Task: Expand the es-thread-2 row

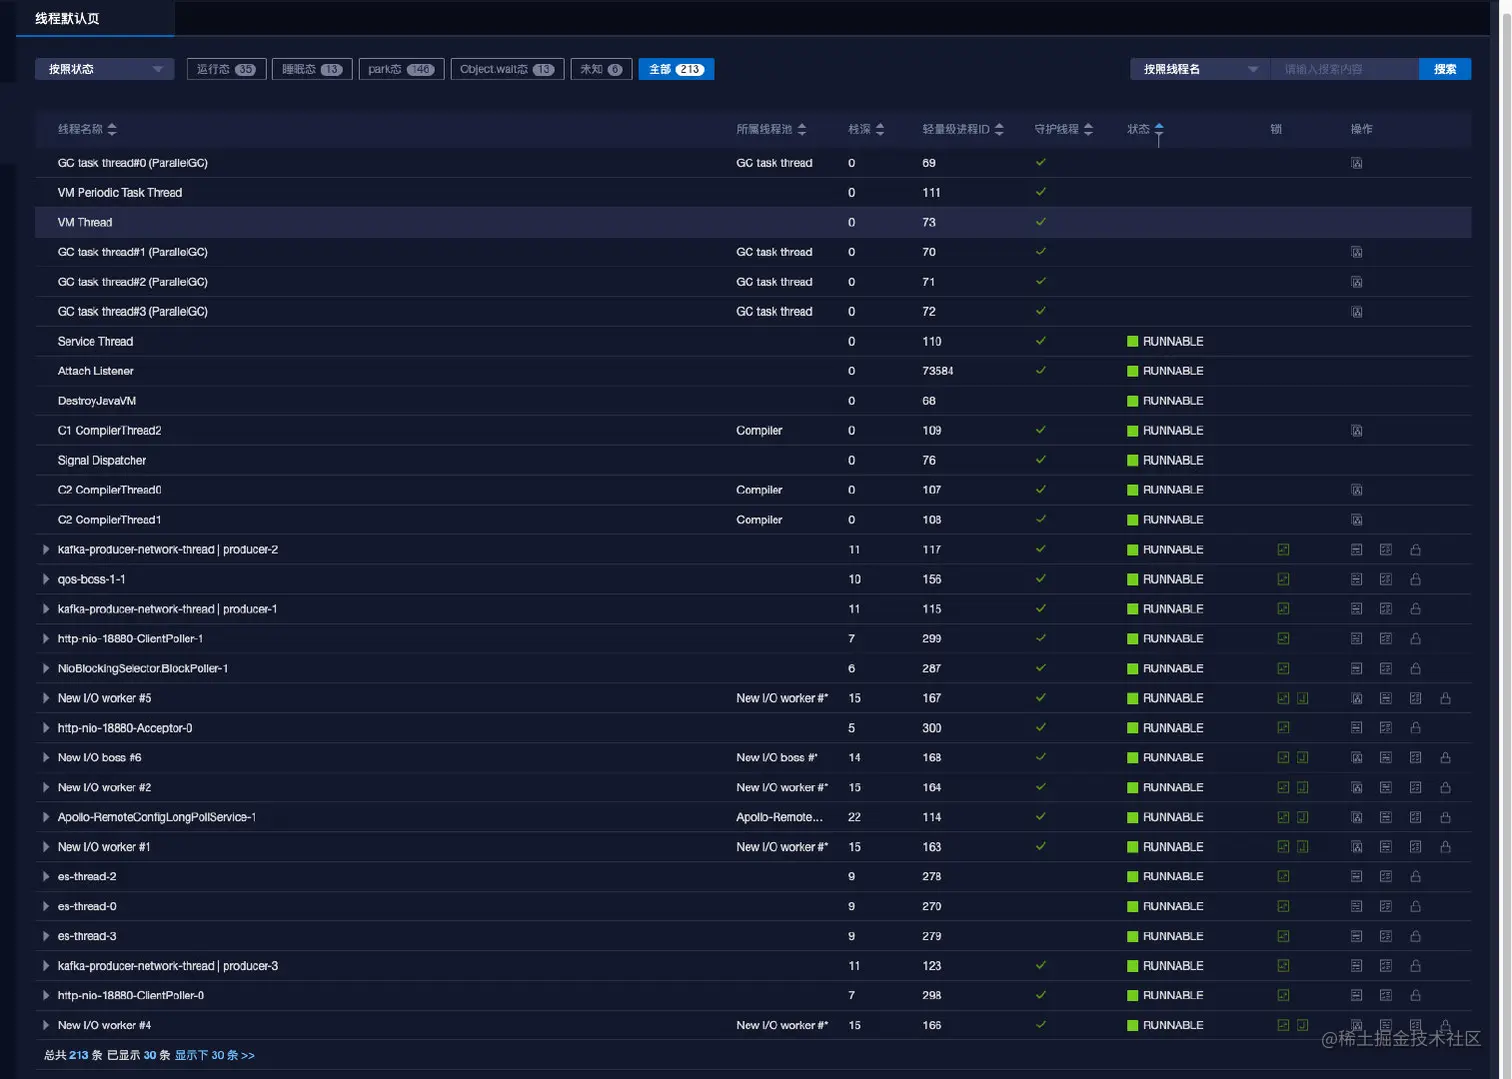Action: pos(46,877)
